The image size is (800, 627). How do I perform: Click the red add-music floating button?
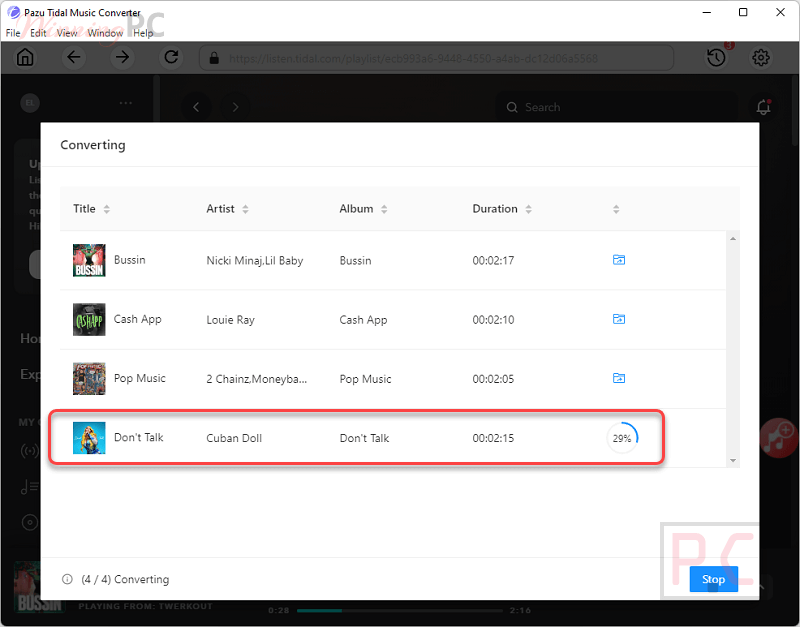click(779, 438)
